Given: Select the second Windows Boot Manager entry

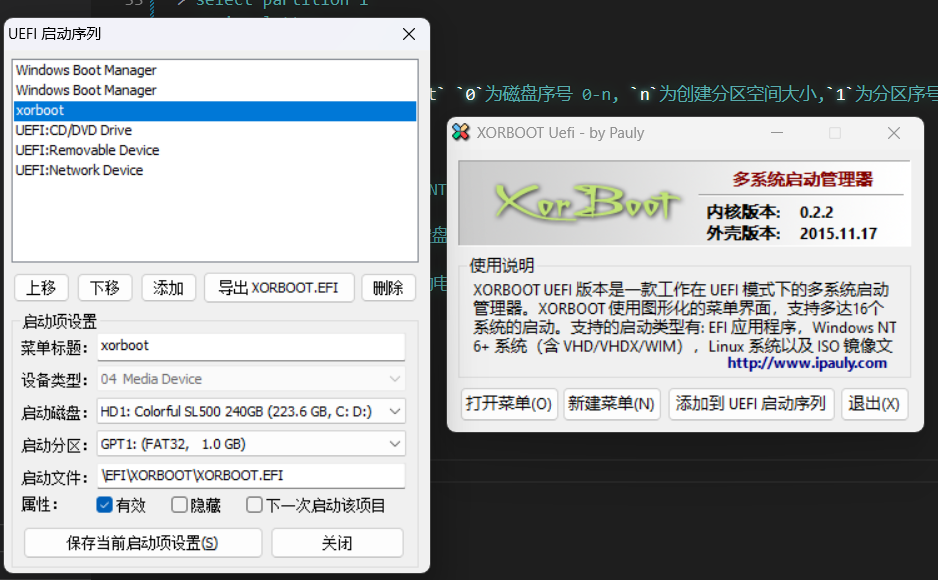Looking at the screenshot, I should 215,90.
